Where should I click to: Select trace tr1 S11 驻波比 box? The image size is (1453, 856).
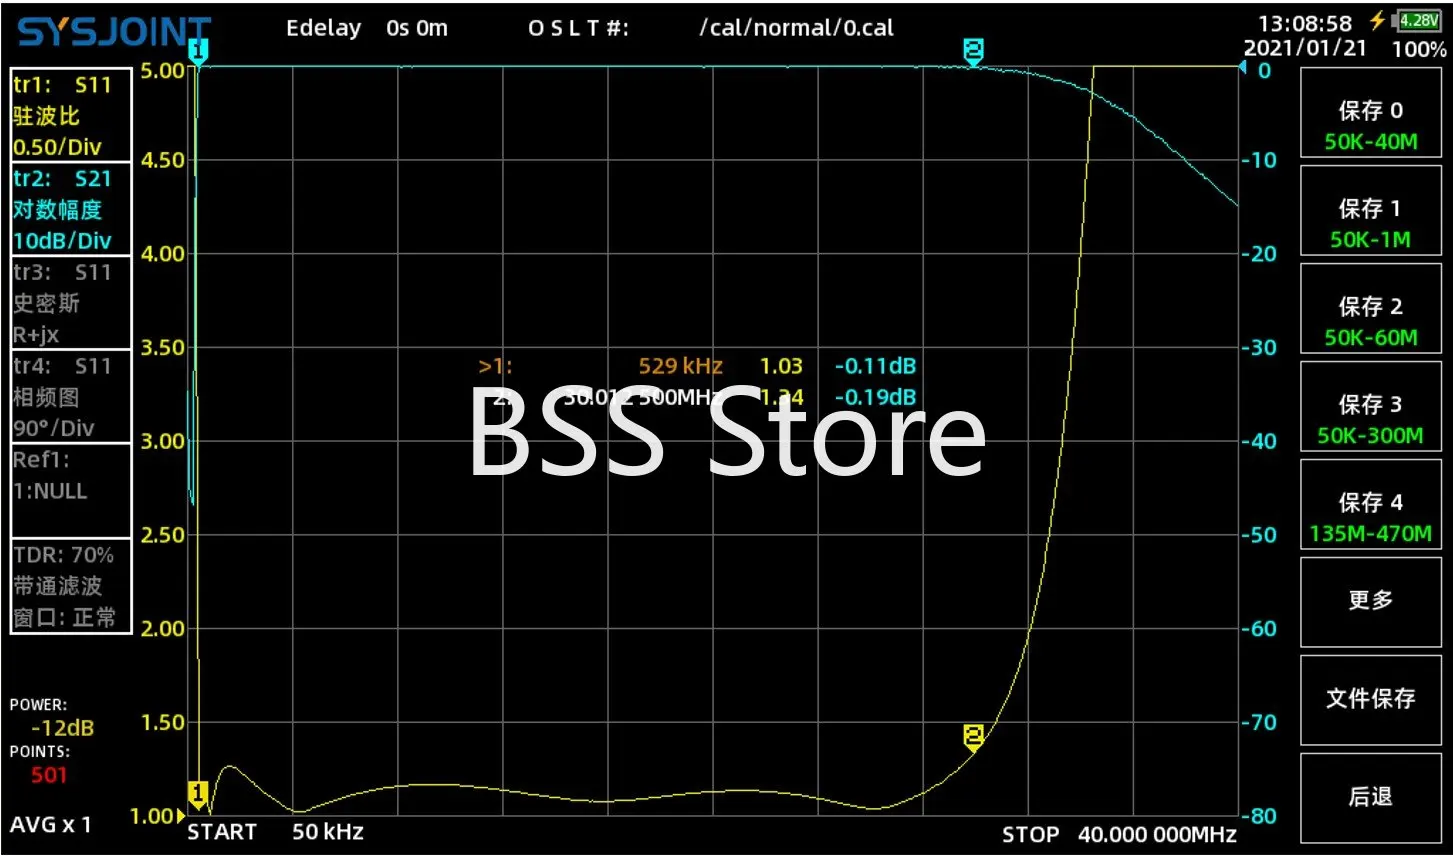tap(71, 115)
